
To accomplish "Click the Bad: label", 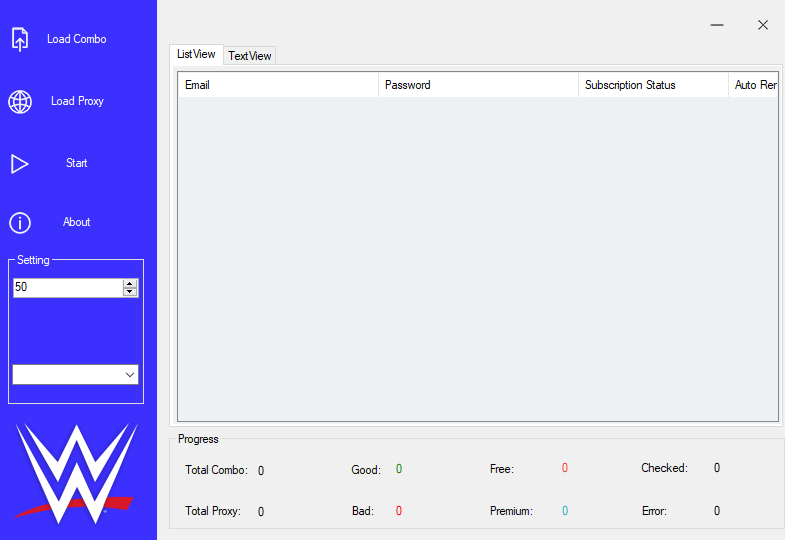I will tap(363, 511).
